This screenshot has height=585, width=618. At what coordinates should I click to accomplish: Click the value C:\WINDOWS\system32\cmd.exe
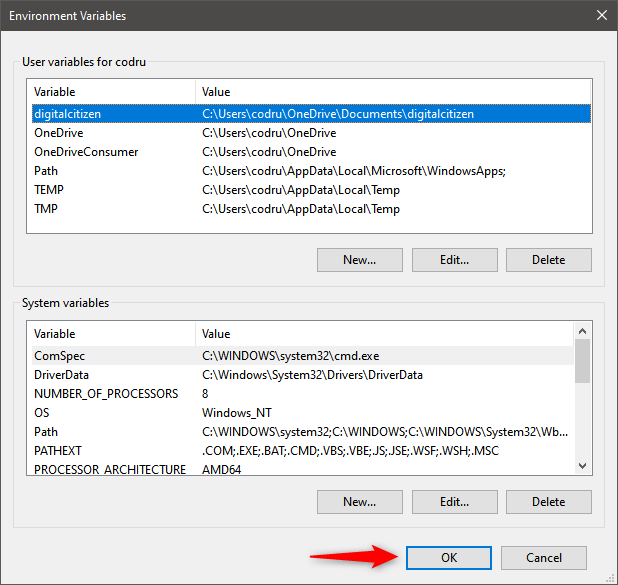pyautogui.click(x=290, y=356)
